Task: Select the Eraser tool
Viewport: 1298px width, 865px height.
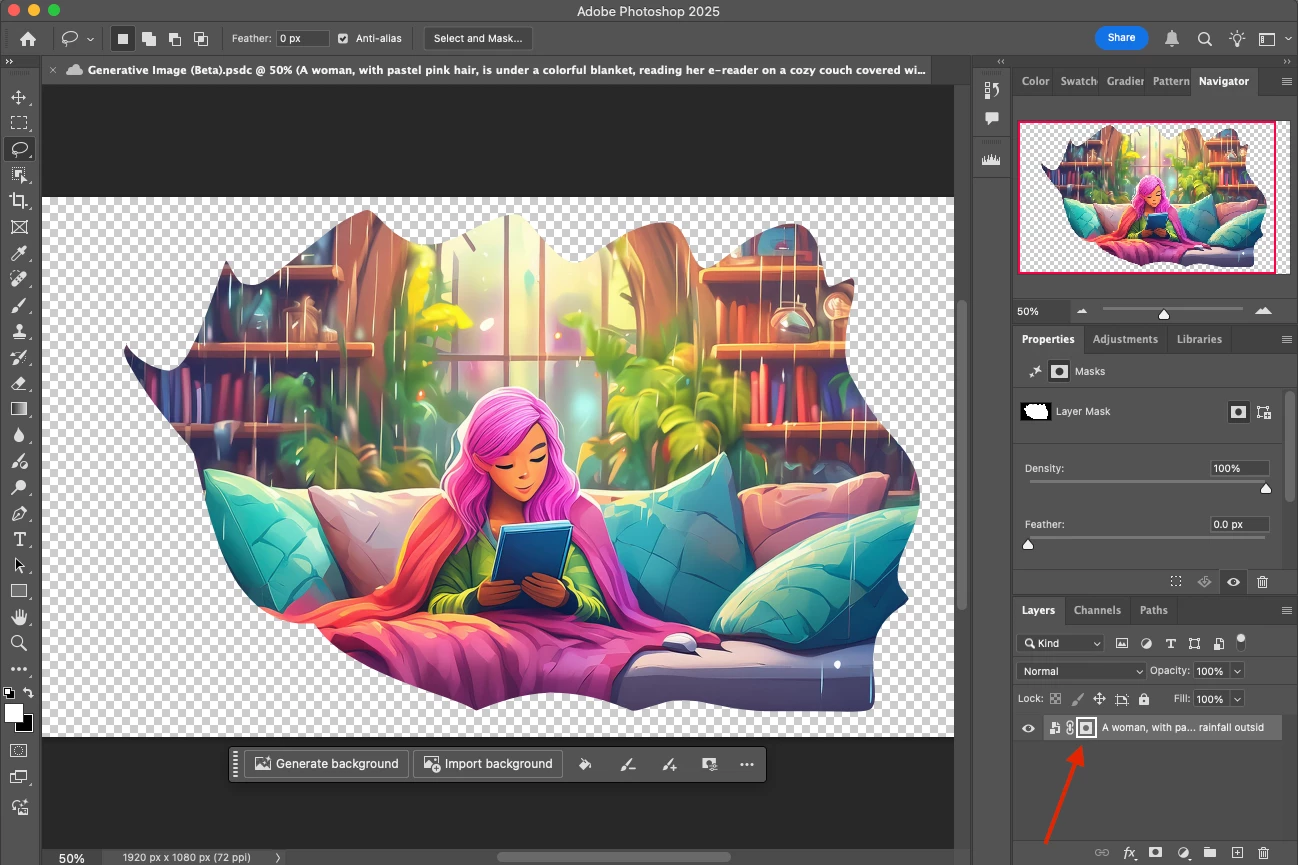Action: pos(18,383)
